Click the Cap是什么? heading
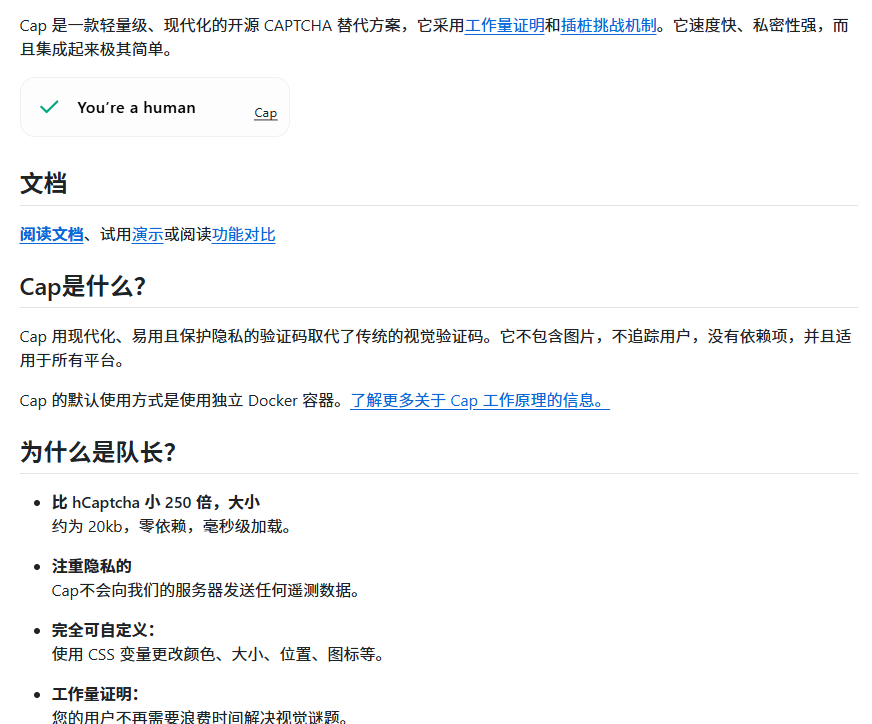 point(83,287)
